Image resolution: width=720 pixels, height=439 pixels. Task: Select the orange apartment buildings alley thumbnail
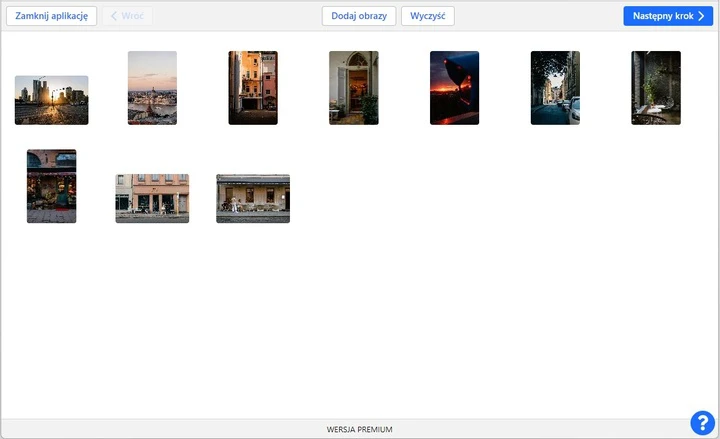coord(253,88)
